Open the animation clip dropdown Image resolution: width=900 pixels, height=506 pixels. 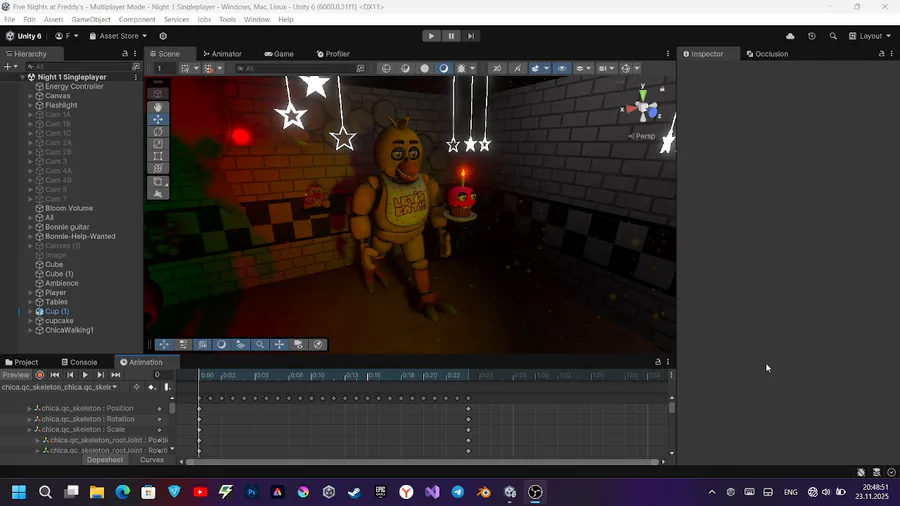59,387
